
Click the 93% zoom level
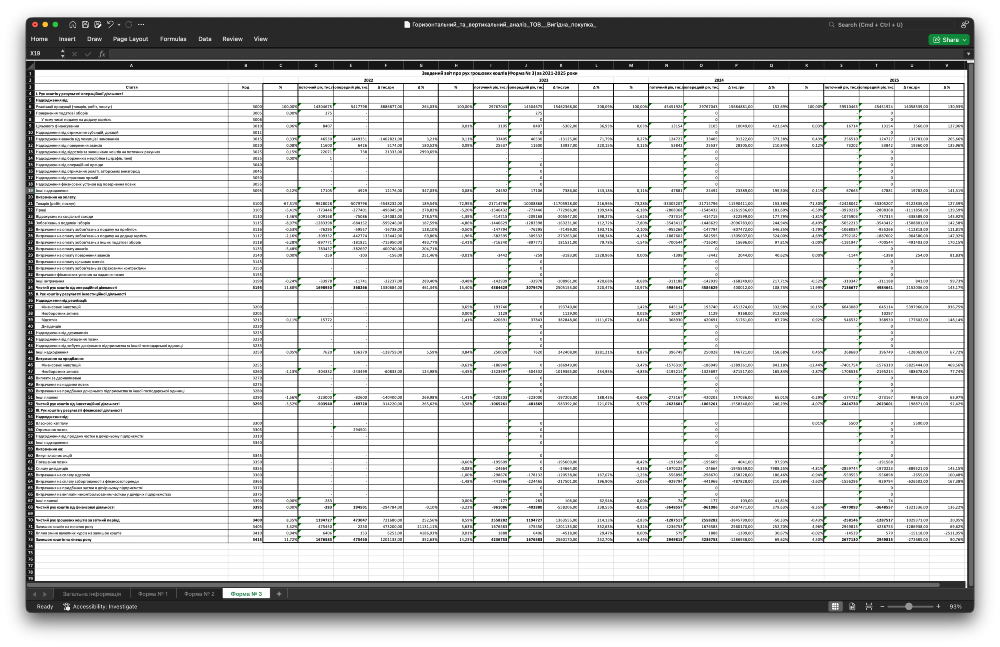955,607
